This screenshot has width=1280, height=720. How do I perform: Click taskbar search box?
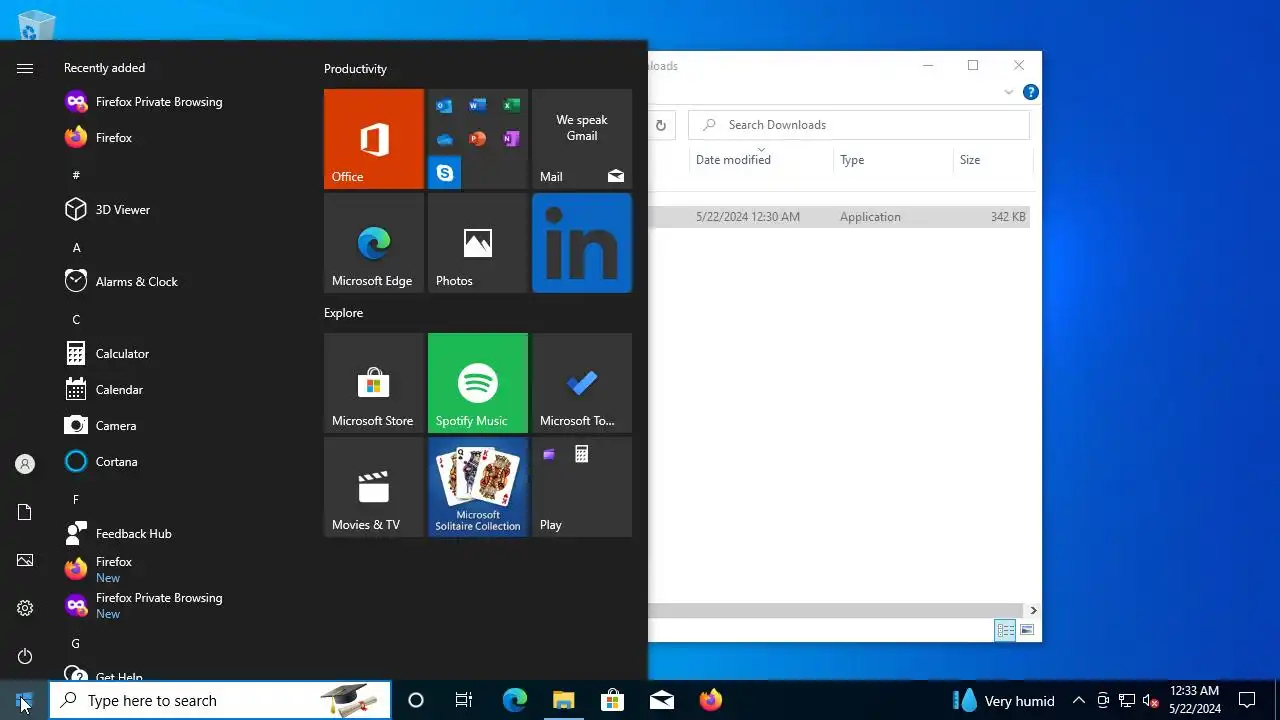click(220, 700)
